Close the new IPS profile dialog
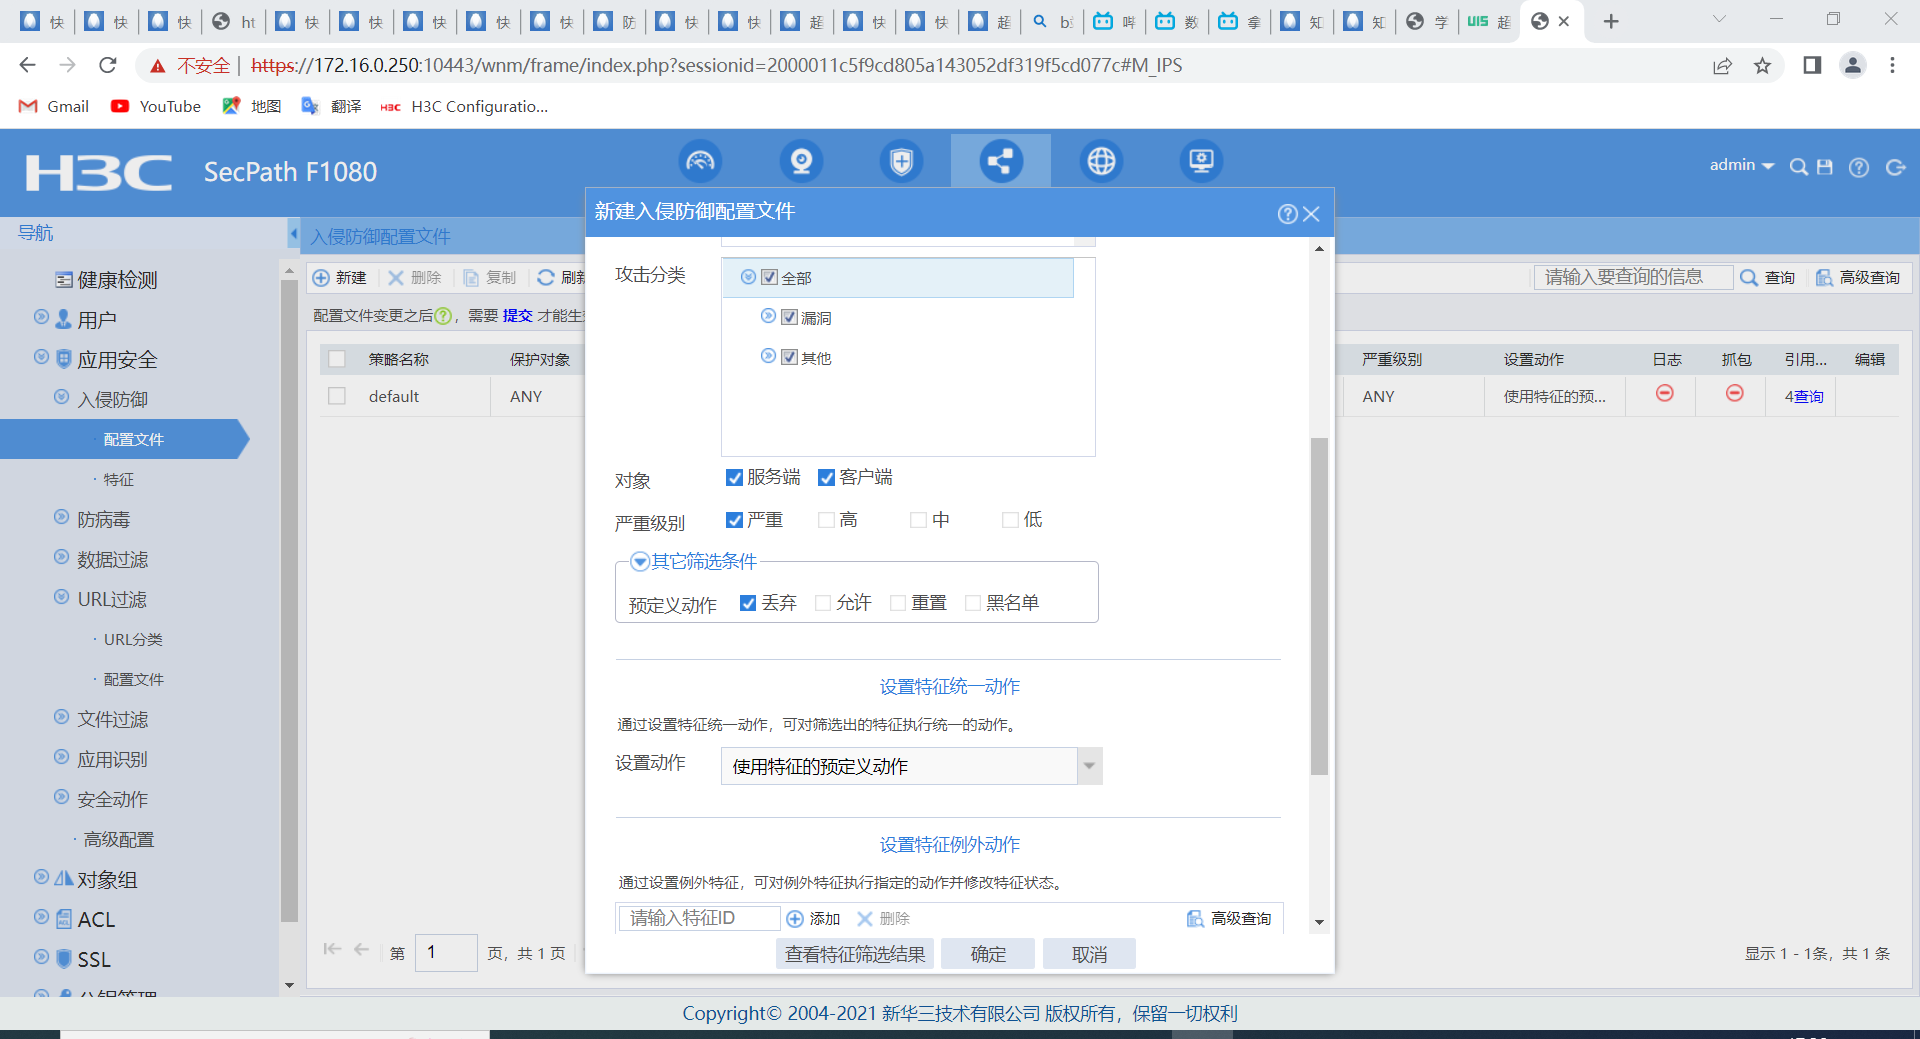1920x1039 pixels. coord(1312,214)
